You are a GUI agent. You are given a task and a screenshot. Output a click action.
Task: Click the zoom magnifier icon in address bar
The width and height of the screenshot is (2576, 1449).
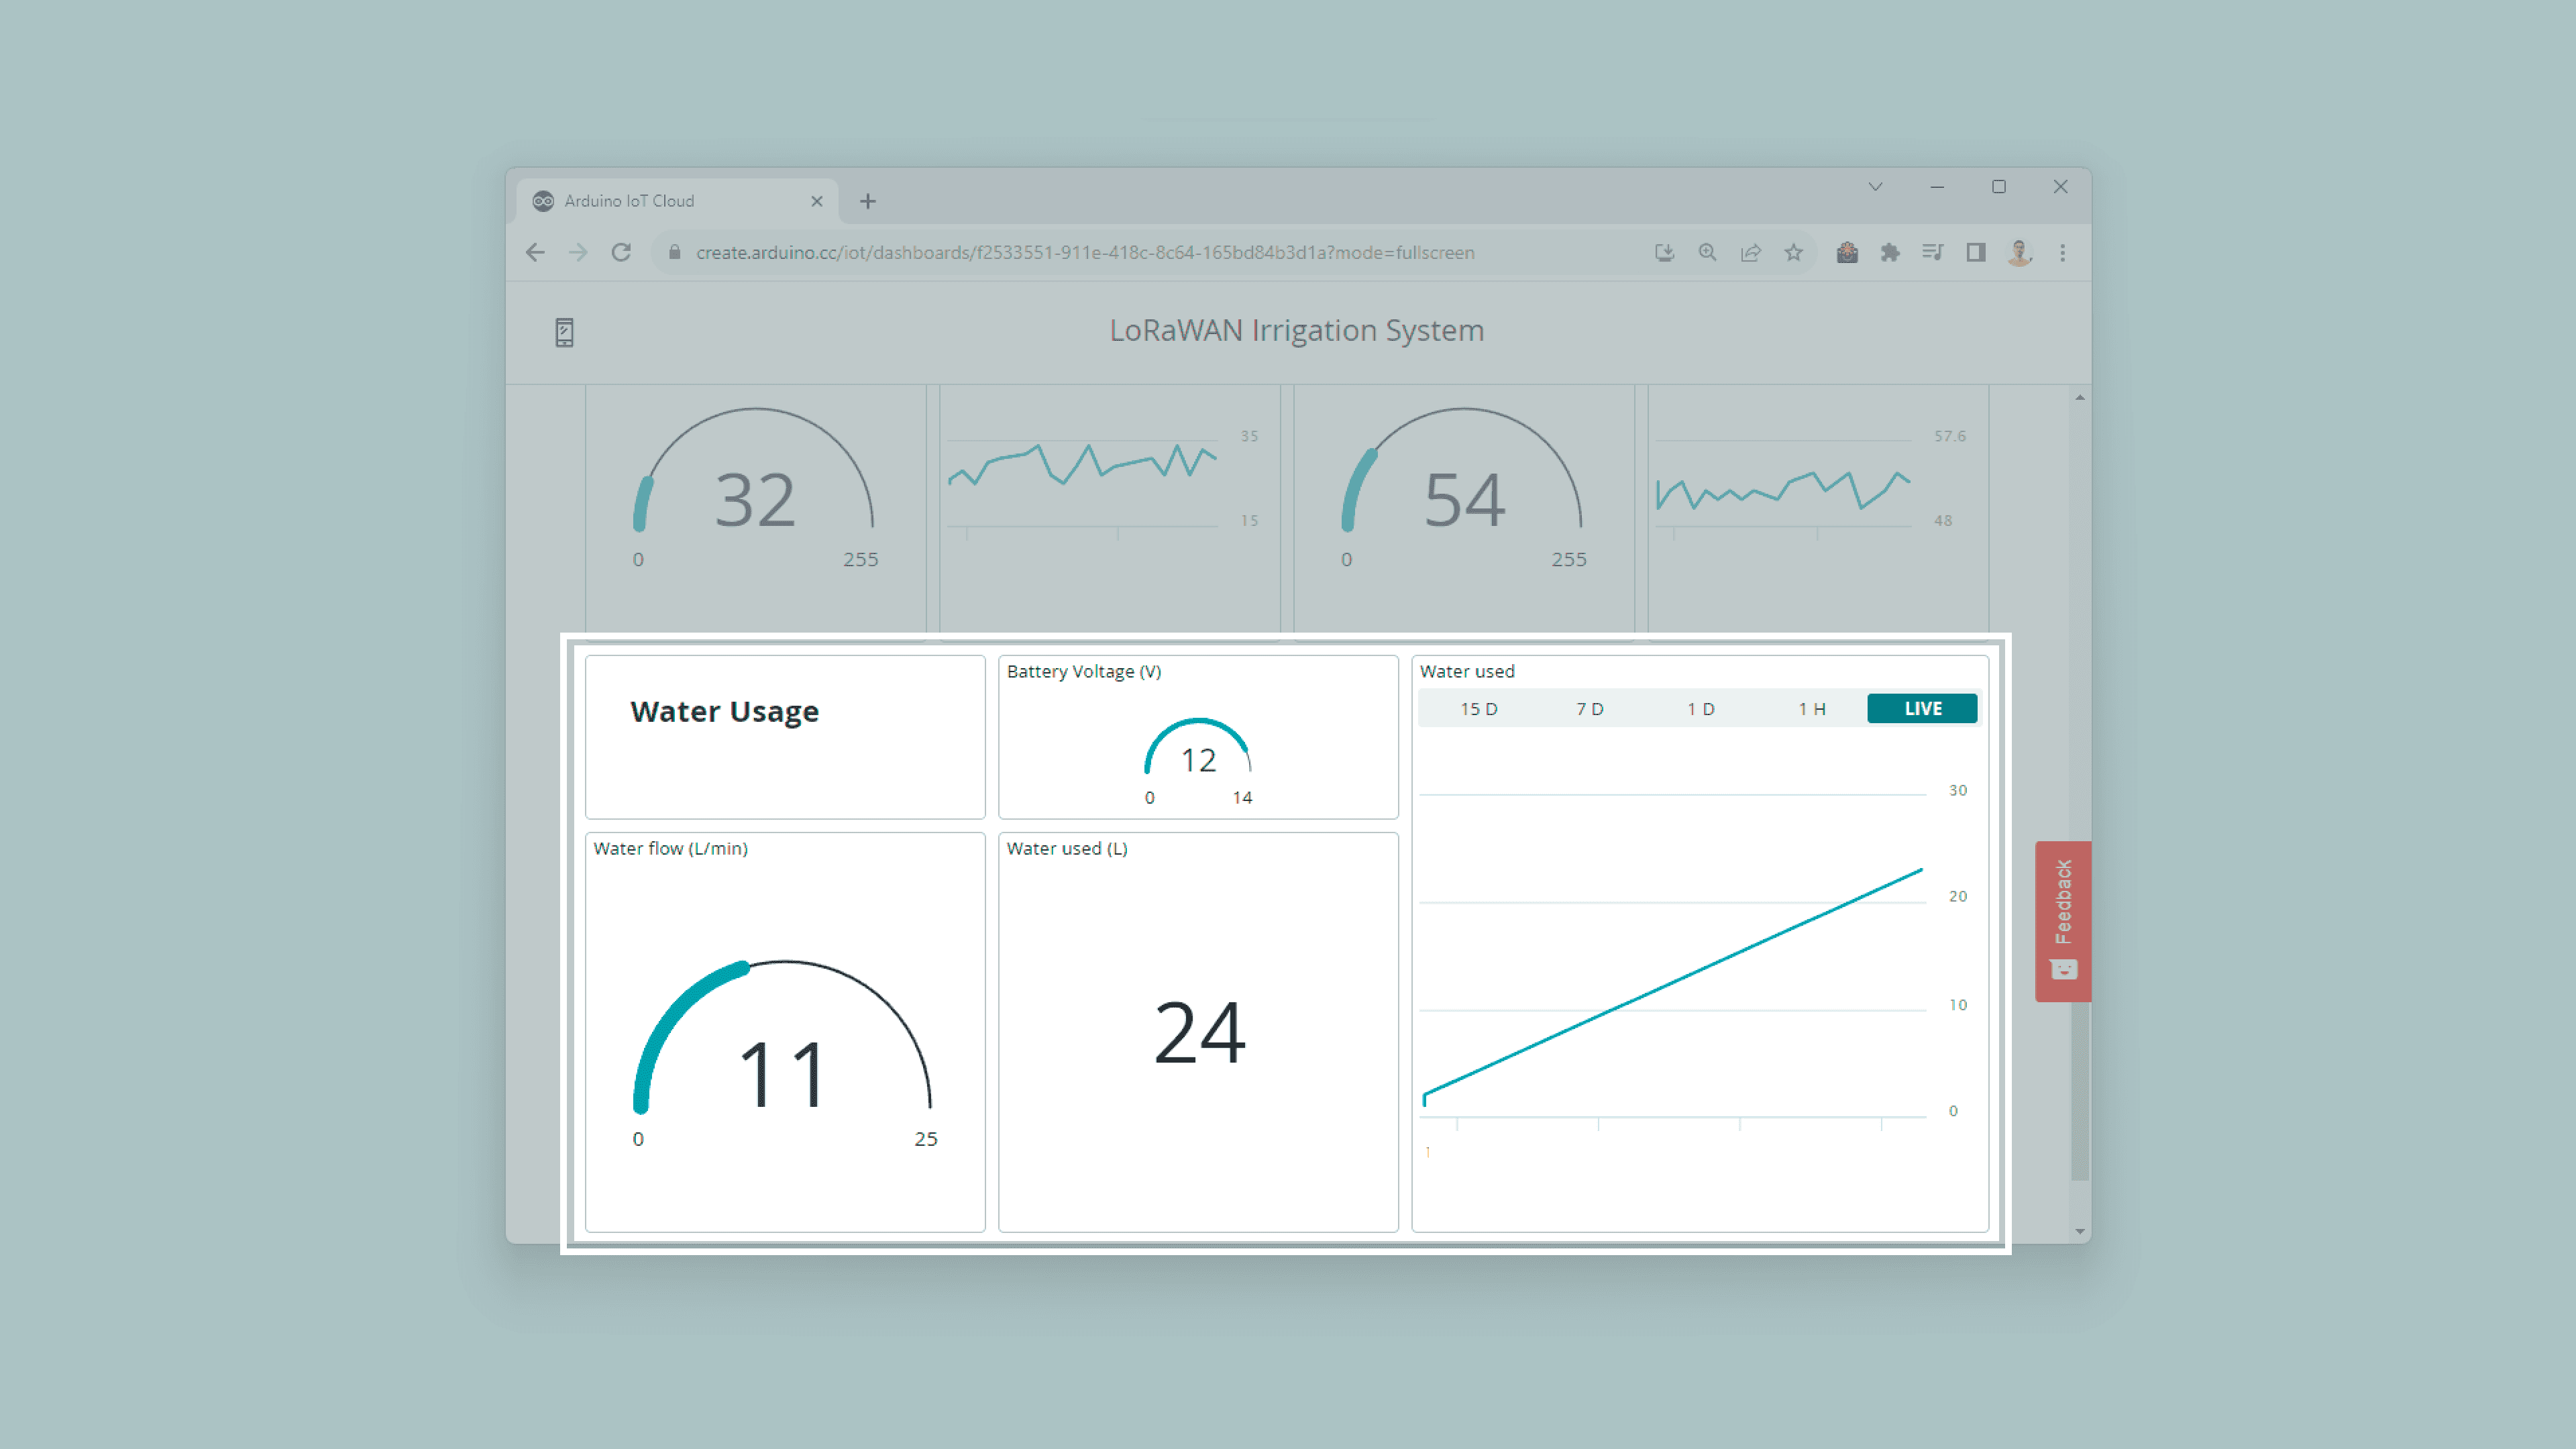point(1707,253)
